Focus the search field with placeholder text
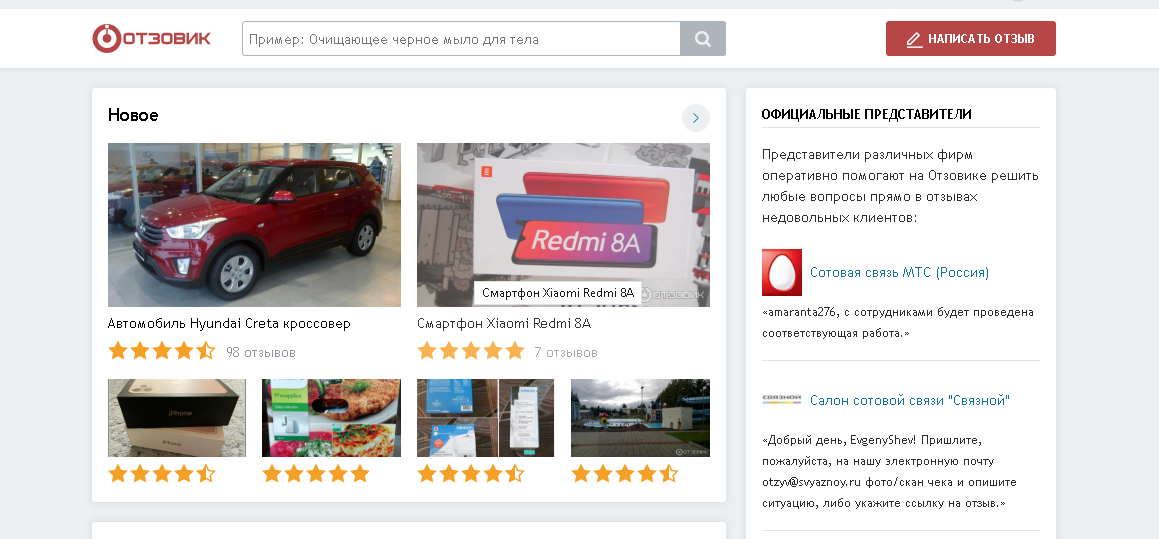This screenshot has width=1159, height=539. point(461,38)
